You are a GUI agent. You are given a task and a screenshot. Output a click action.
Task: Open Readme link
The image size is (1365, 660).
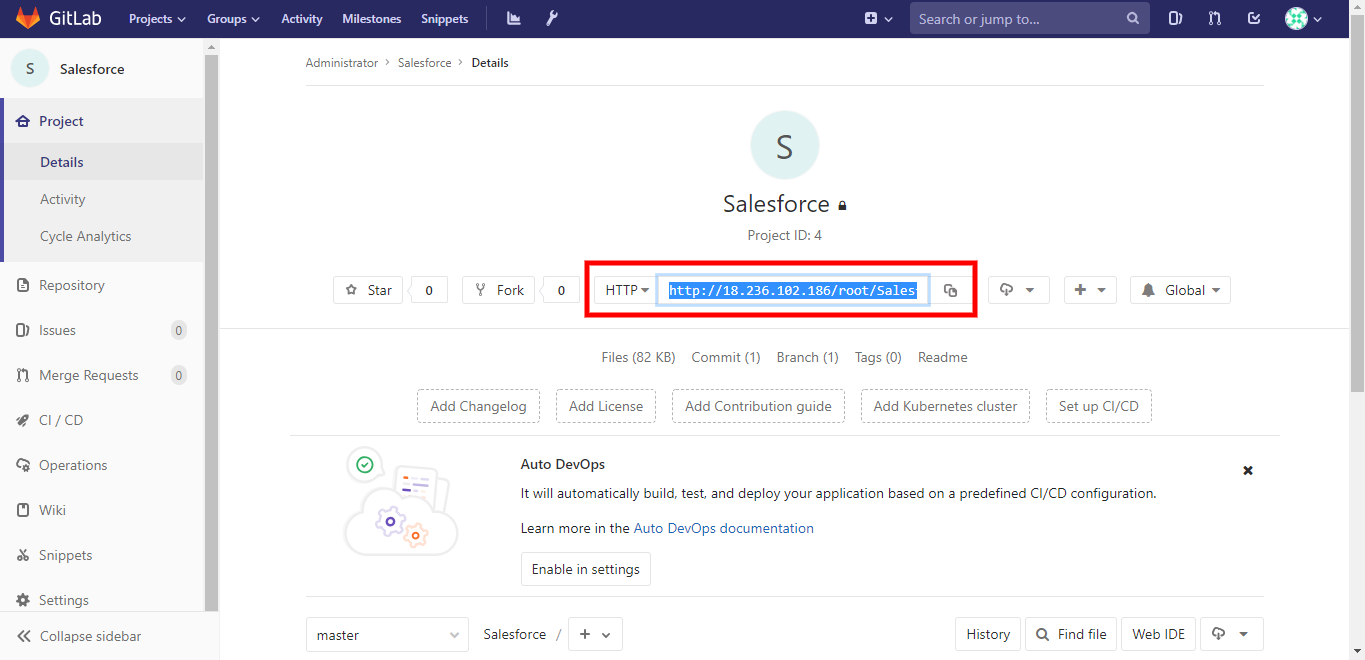click(943, 357)
